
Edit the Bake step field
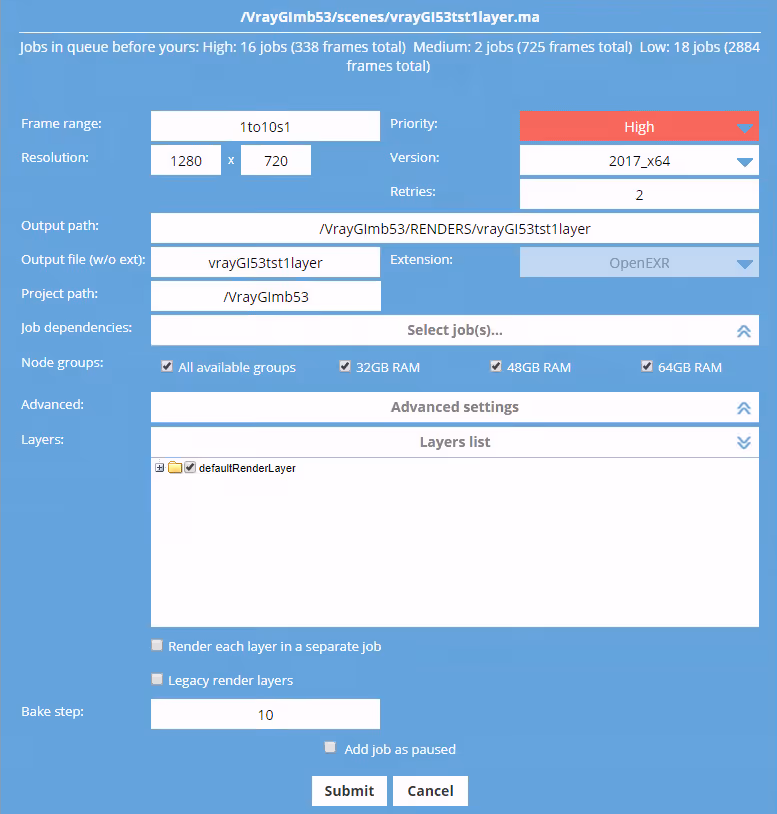pos(265,714)
